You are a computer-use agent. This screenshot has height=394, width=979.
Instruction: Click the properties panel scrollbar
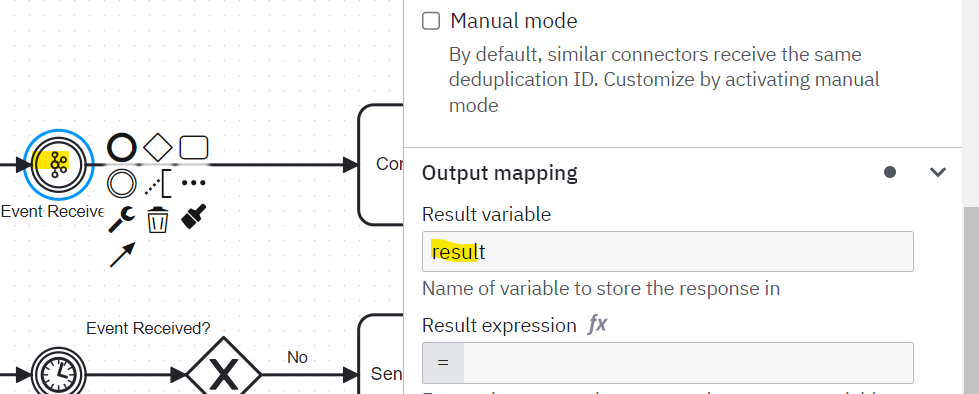click(x=970, y=300)
